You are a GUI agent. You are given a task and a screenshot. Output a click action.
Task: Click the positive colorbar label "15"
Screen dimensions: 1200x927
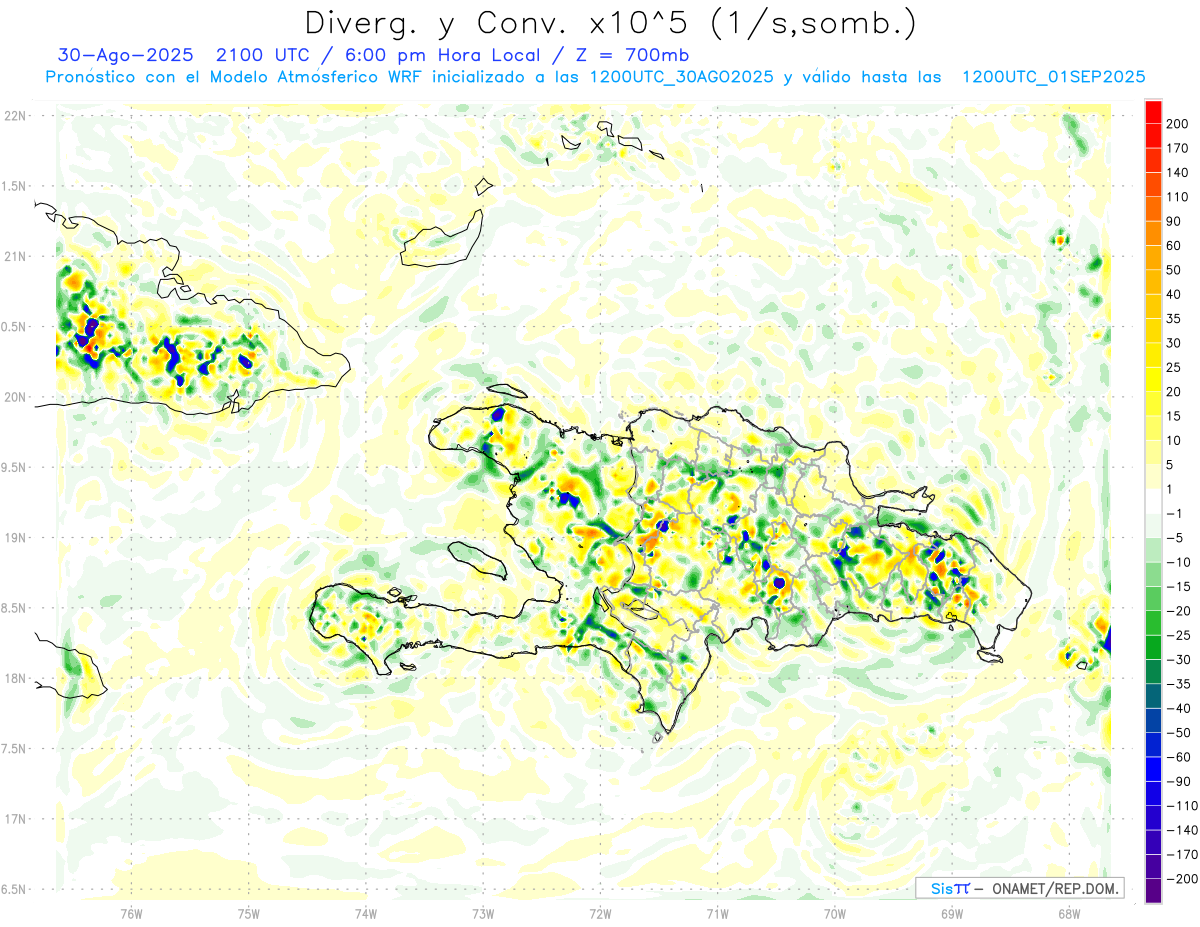(1174, 416)
